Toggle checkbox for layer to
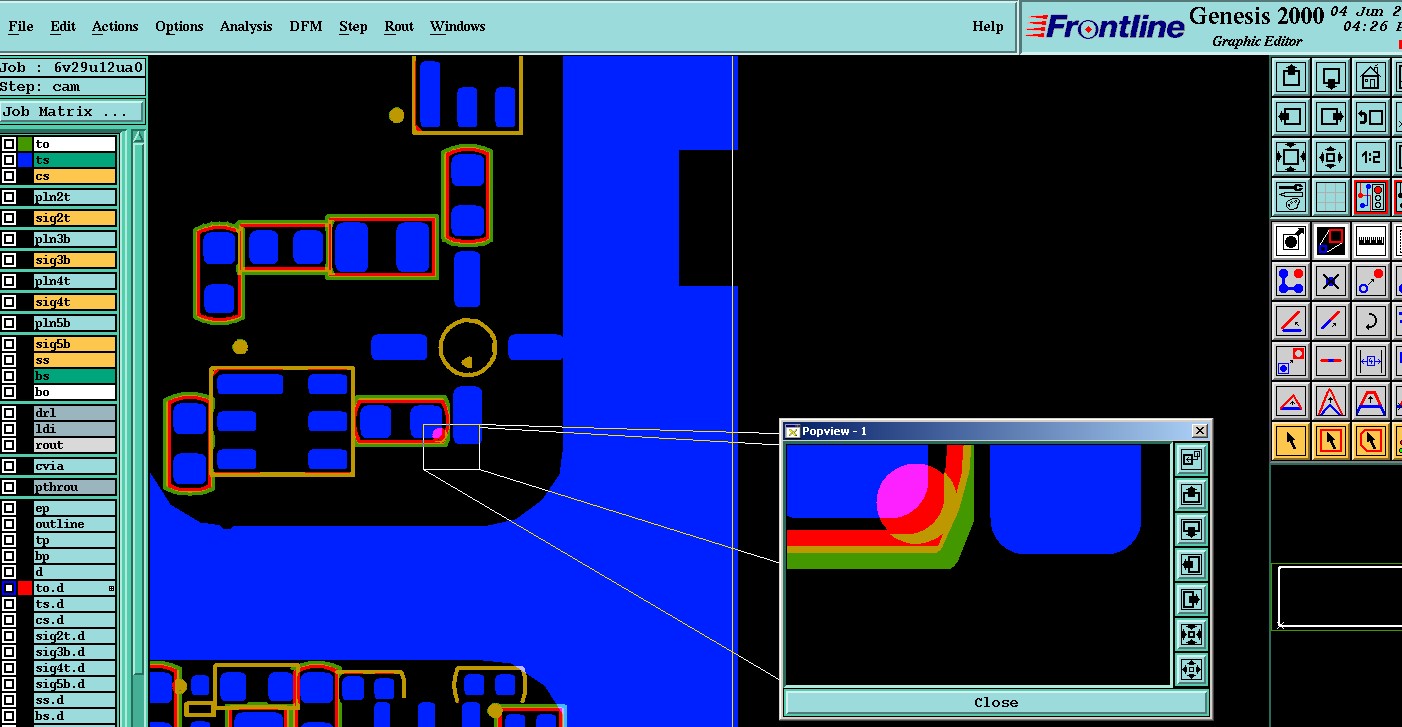 point(9,144)
